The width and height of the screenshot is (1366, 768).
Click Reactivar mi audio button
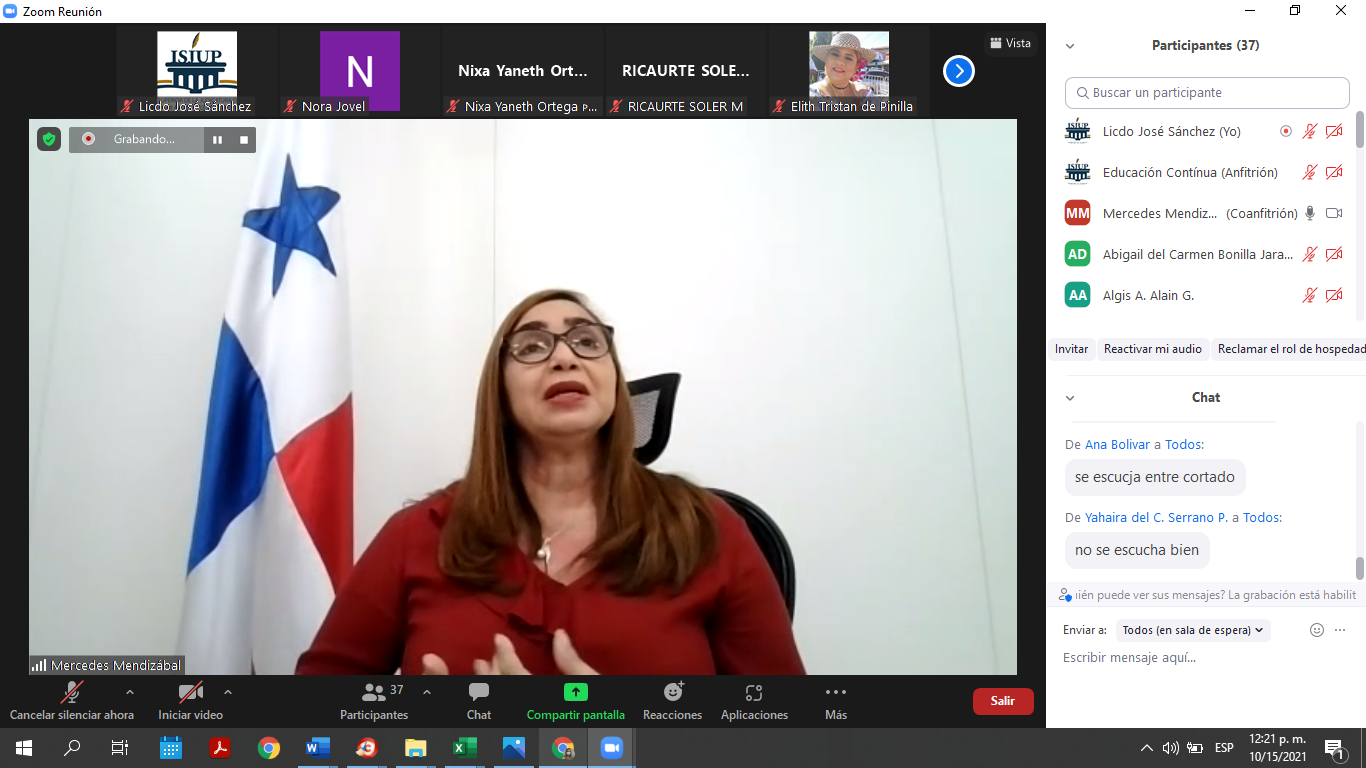[x=1152, y=349]
